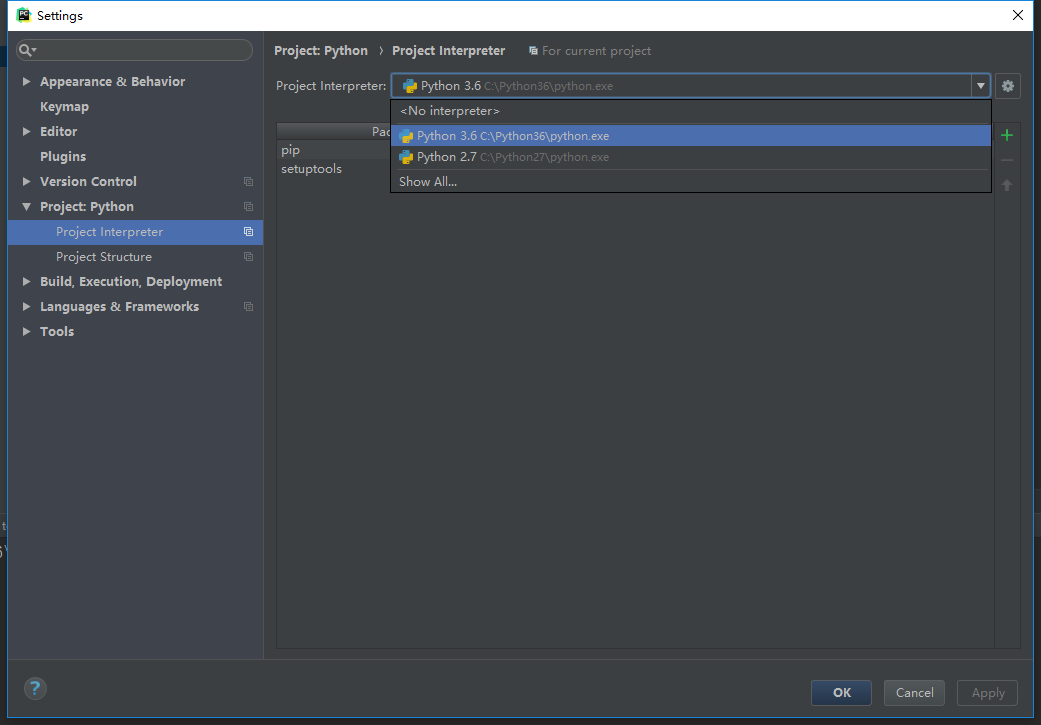Click Python icon of the 2.7 interpreter entry
Image resolution: width=1041 pixels, height=725 pixels.
406,157
